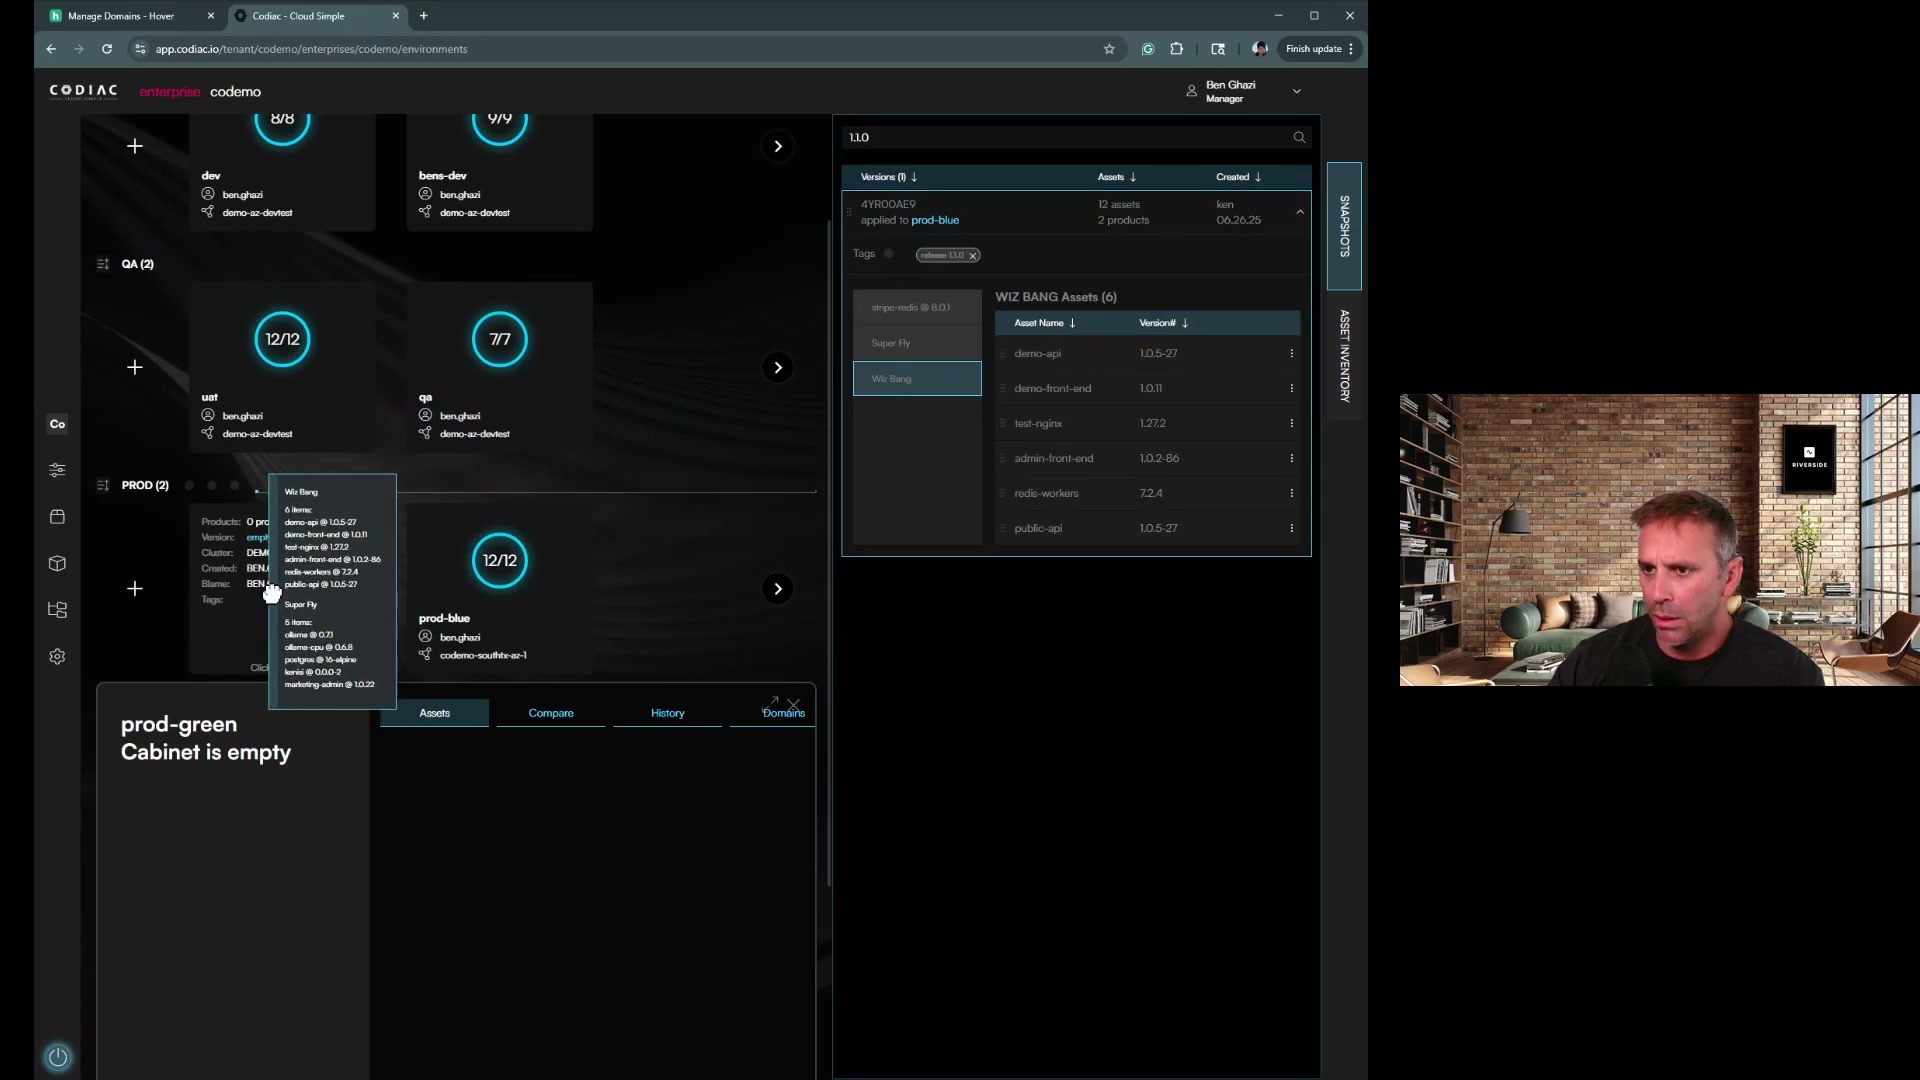Screen dimensions: 1920x1080
Task: Open the kebab menu on the demo-api row
Action: (x=1293, y=353)
